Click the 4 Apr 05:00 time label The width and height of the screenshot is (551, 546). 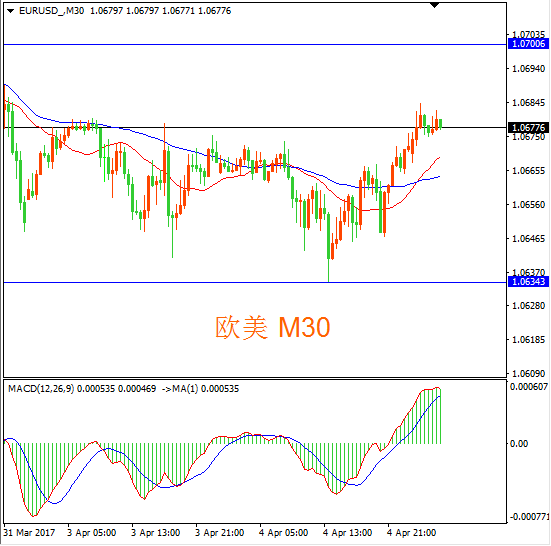tap(283, 533)
